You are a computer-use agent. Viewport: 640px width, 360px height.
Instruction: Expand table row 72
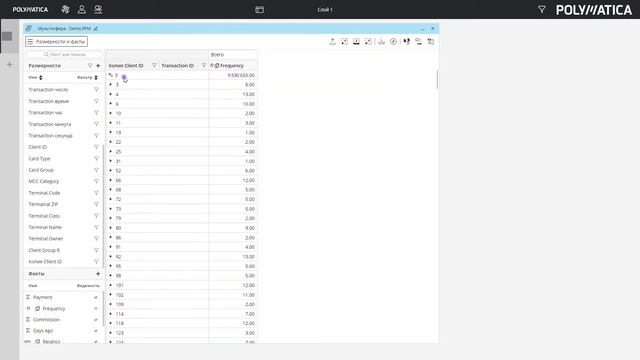111,199
